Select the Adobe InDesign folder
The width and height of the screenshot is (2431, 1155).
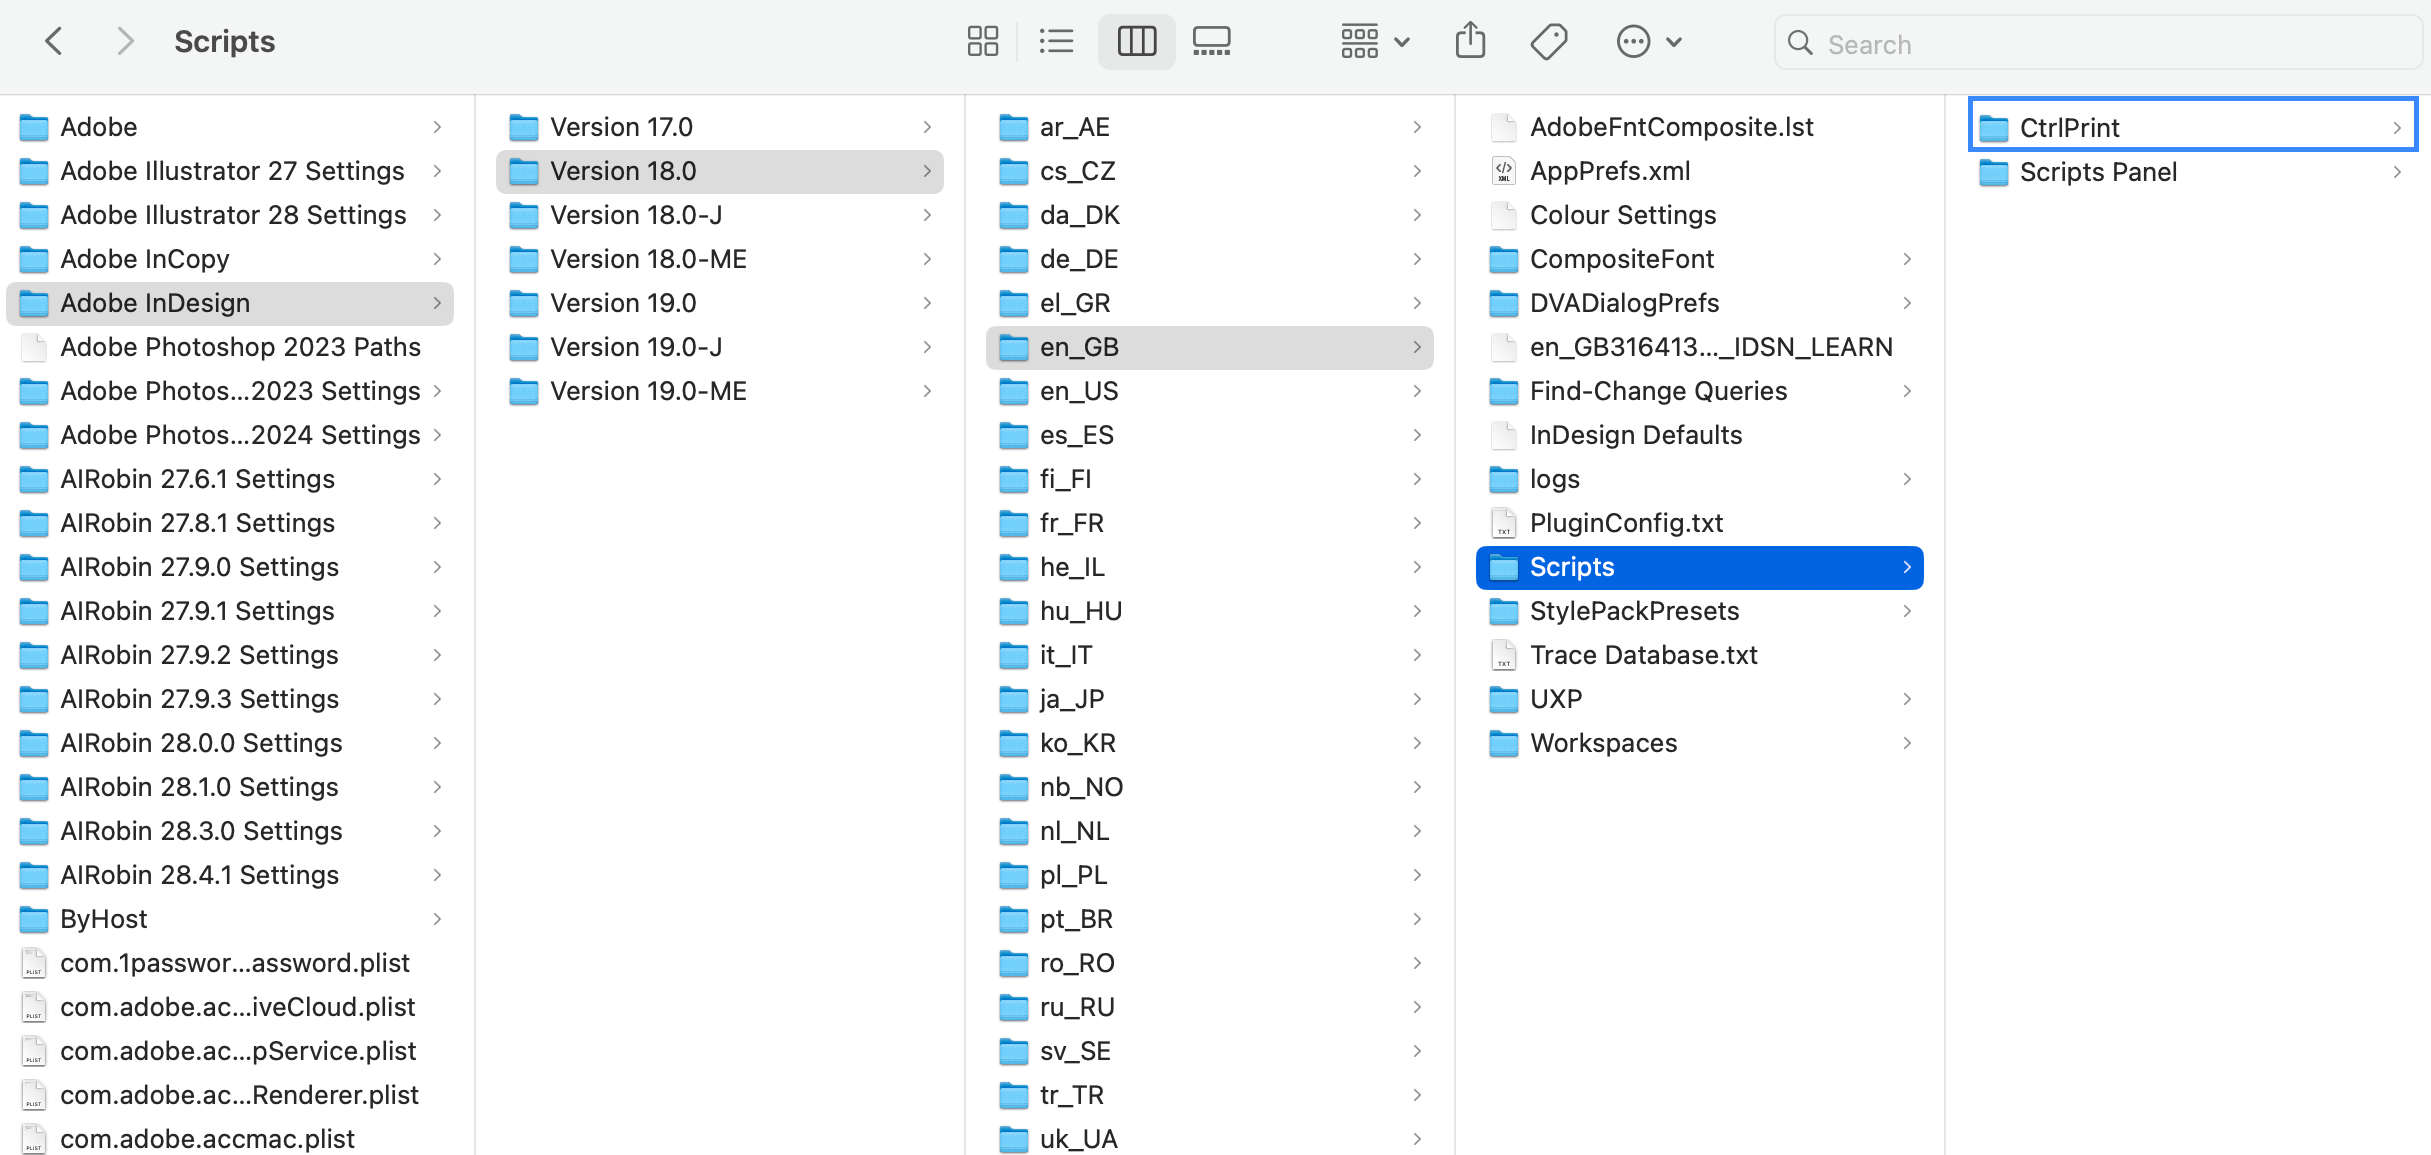pos(230,303)
